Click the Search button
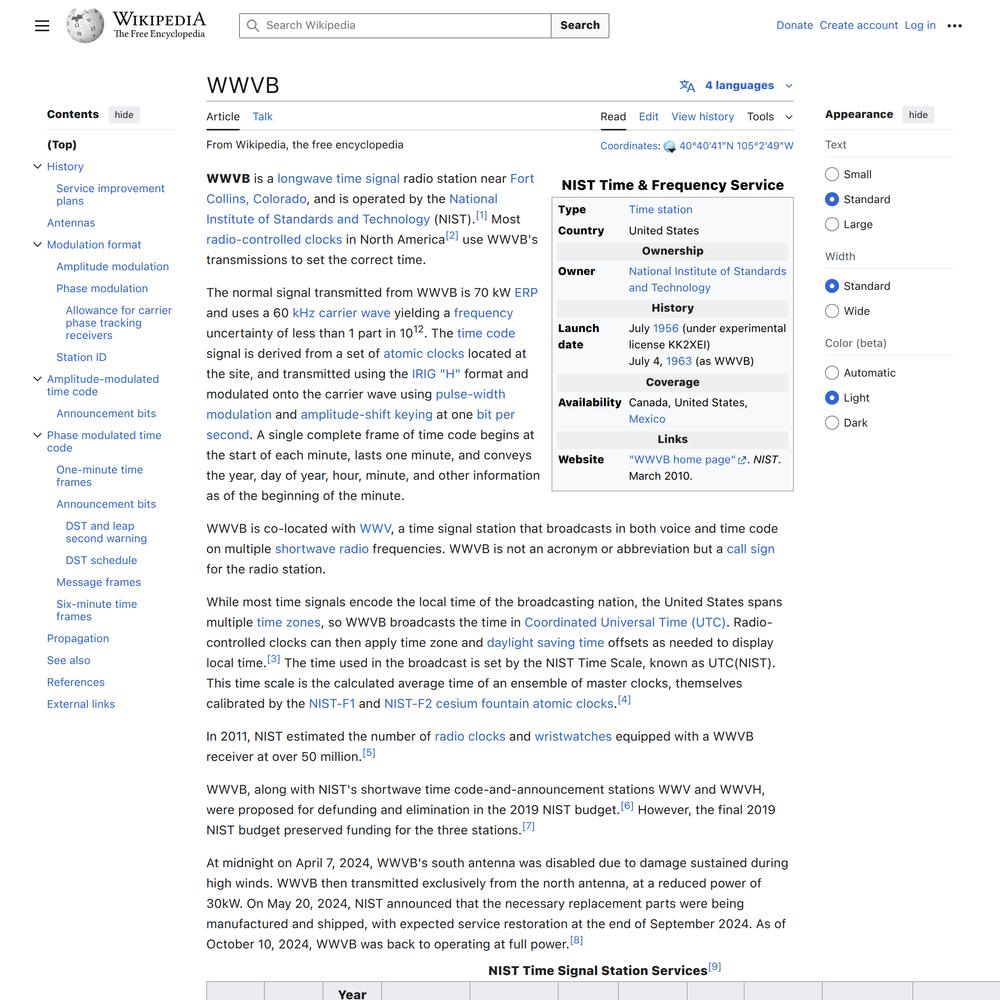Image resolution: width=1000 pixels, height=1000 pixels. pos(580,26)
